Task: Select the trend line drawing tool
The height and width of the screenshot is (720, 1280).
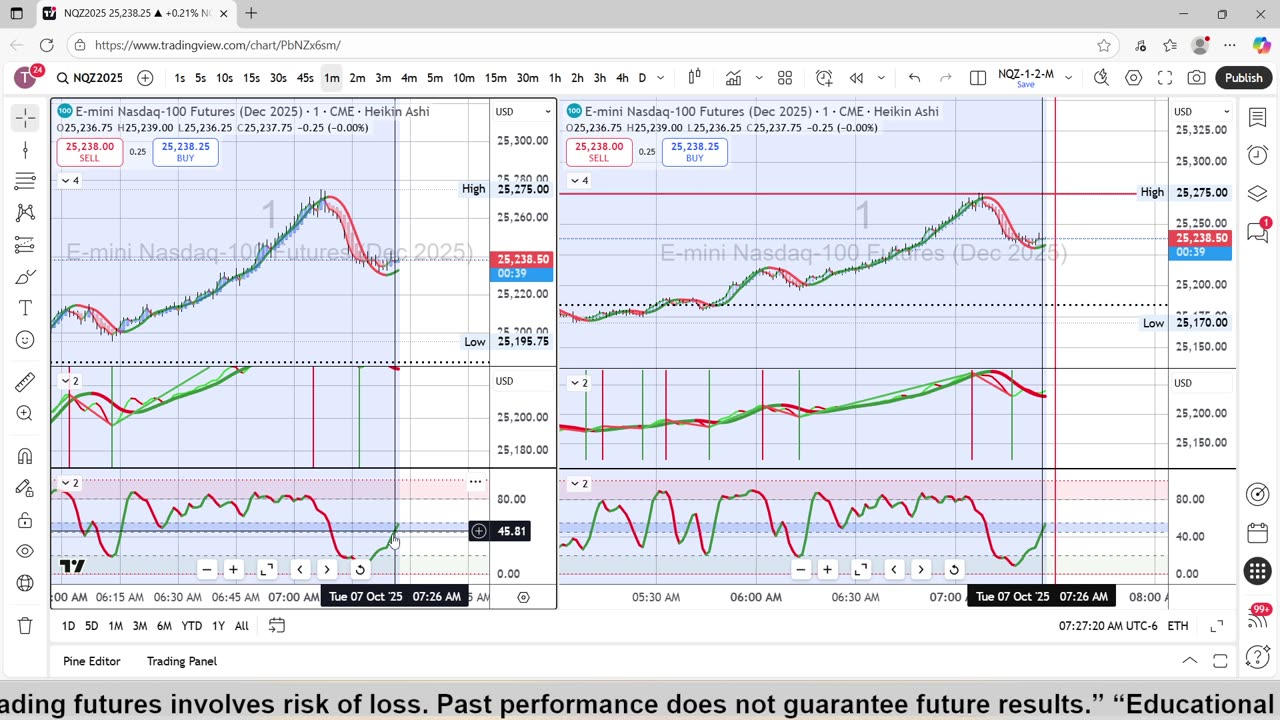Action: (25, 150)
